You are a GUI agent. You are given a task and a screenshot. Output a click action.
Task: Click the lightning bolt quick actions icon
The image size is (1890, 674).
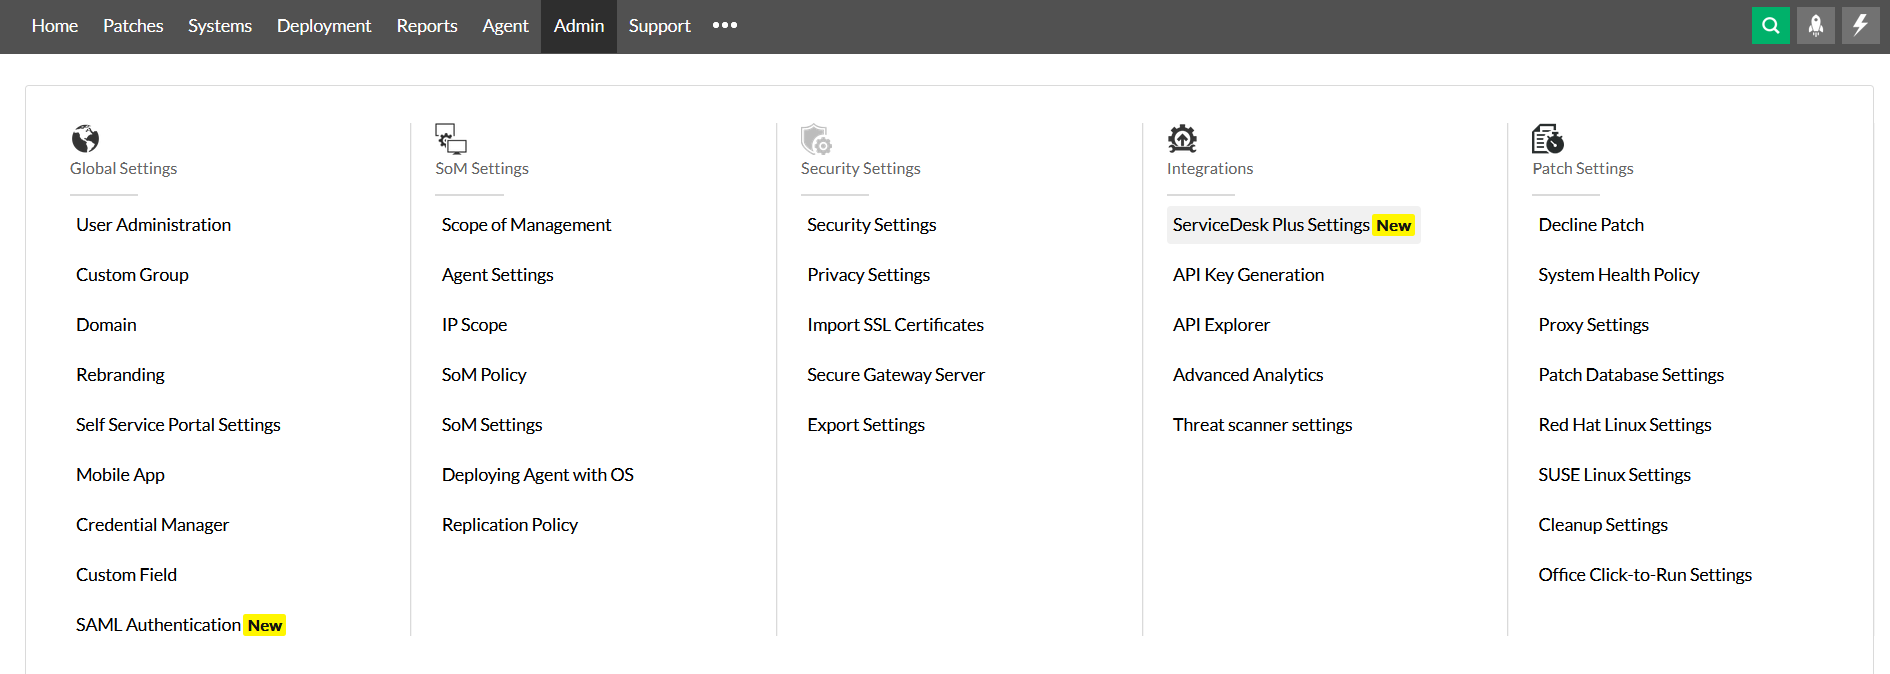click(x=1860, y=26)
